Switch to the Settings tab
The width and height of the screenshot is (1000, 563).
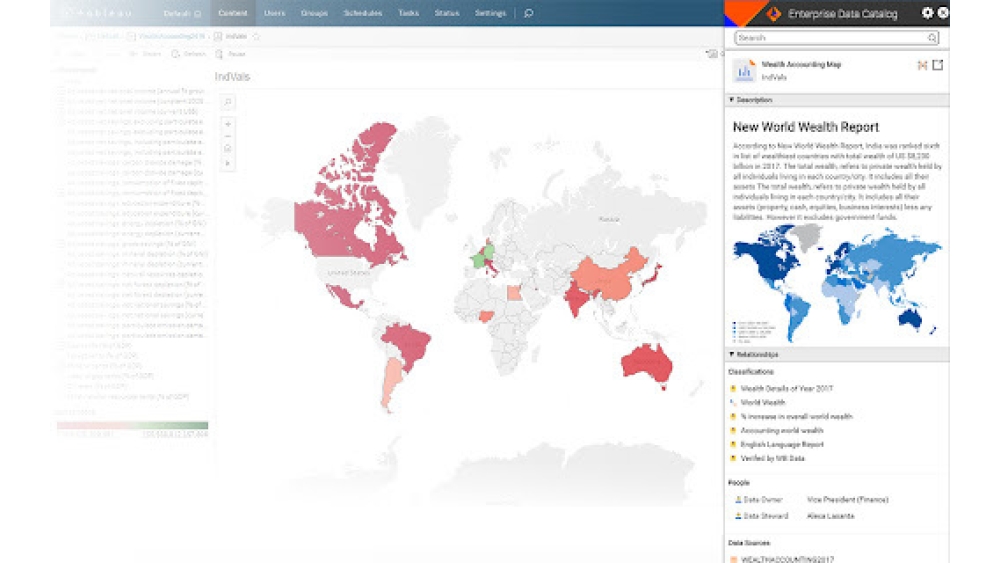(490, 13)
